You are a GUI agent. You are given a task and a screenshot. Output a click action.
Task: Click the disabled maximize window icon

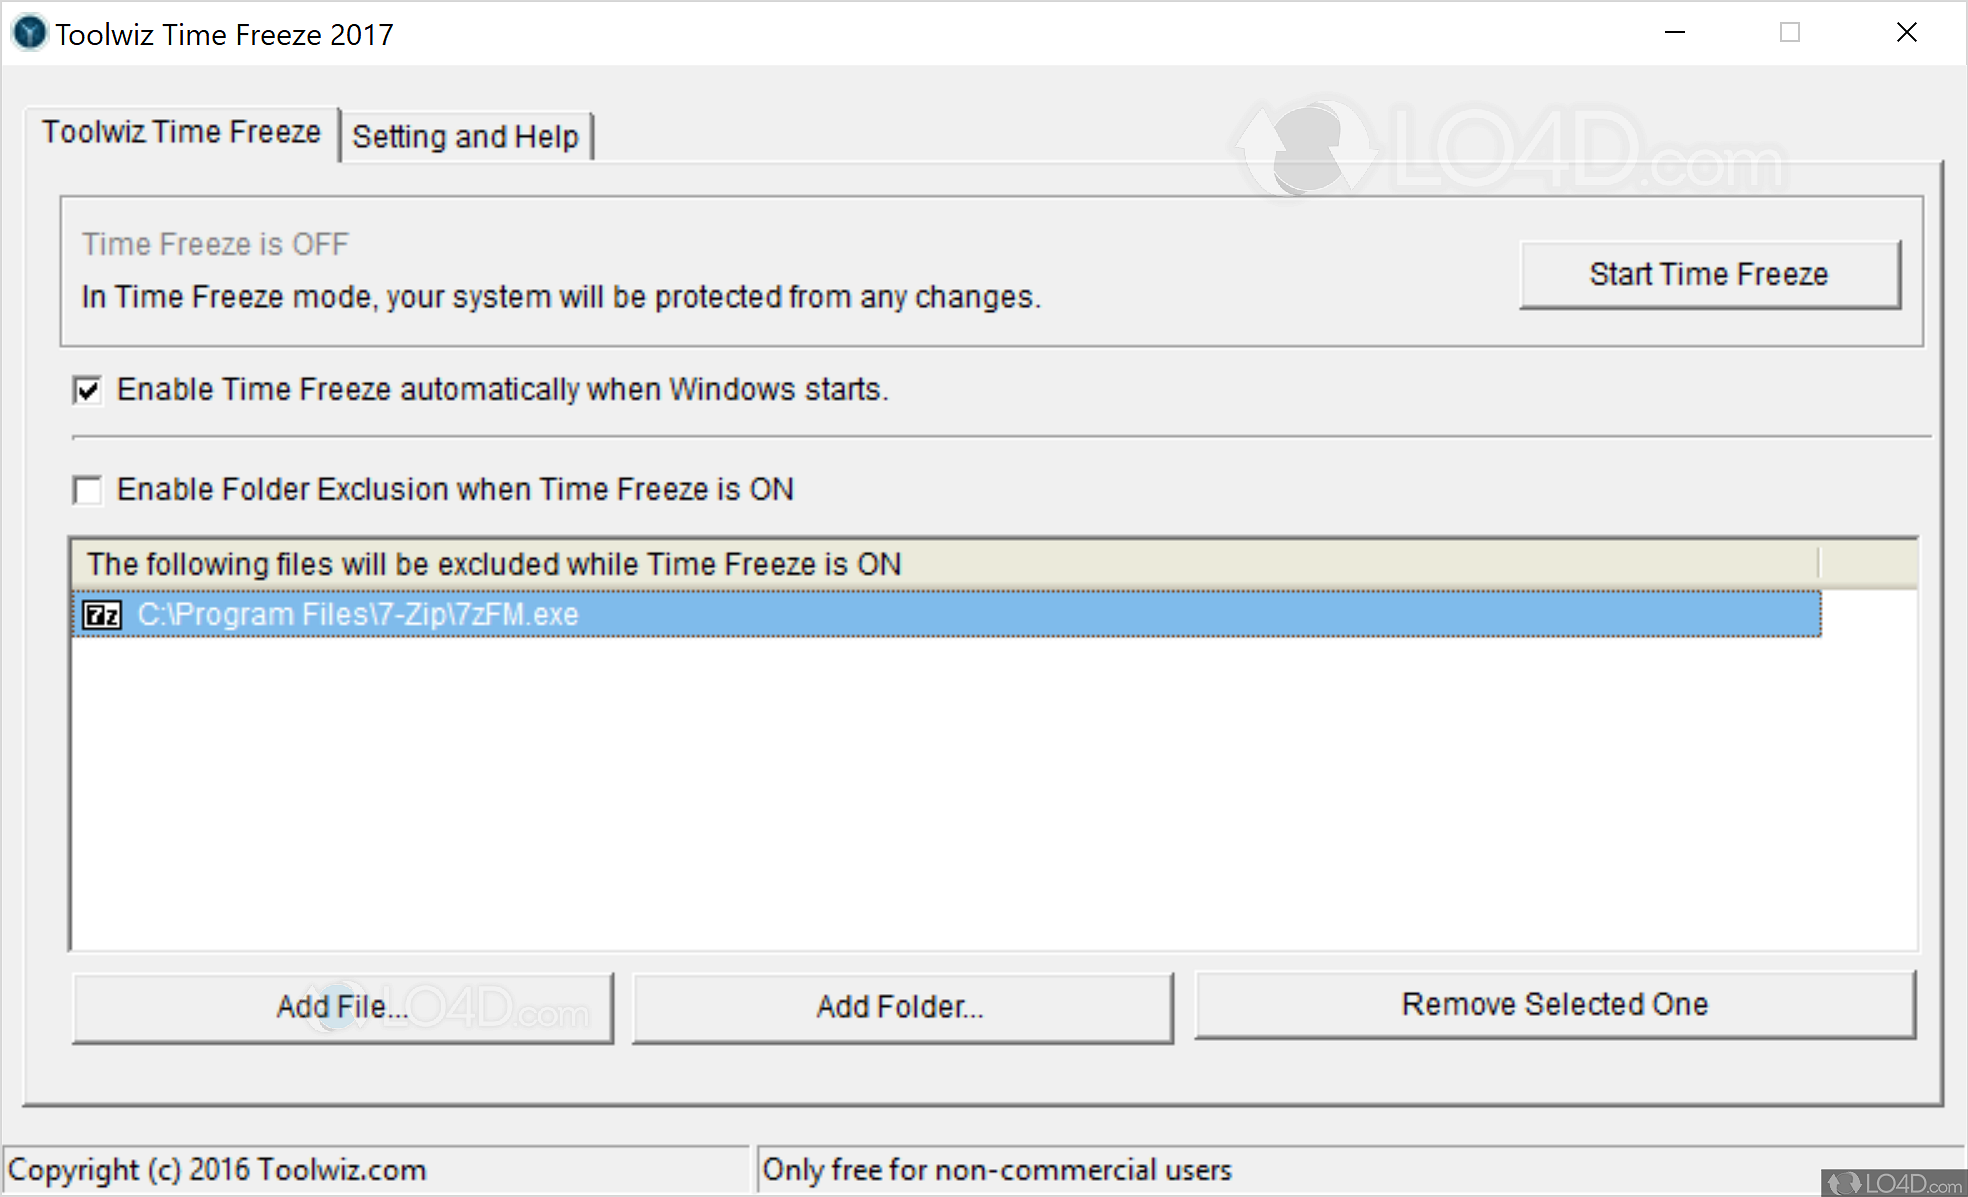click(x=1790, y=33)
